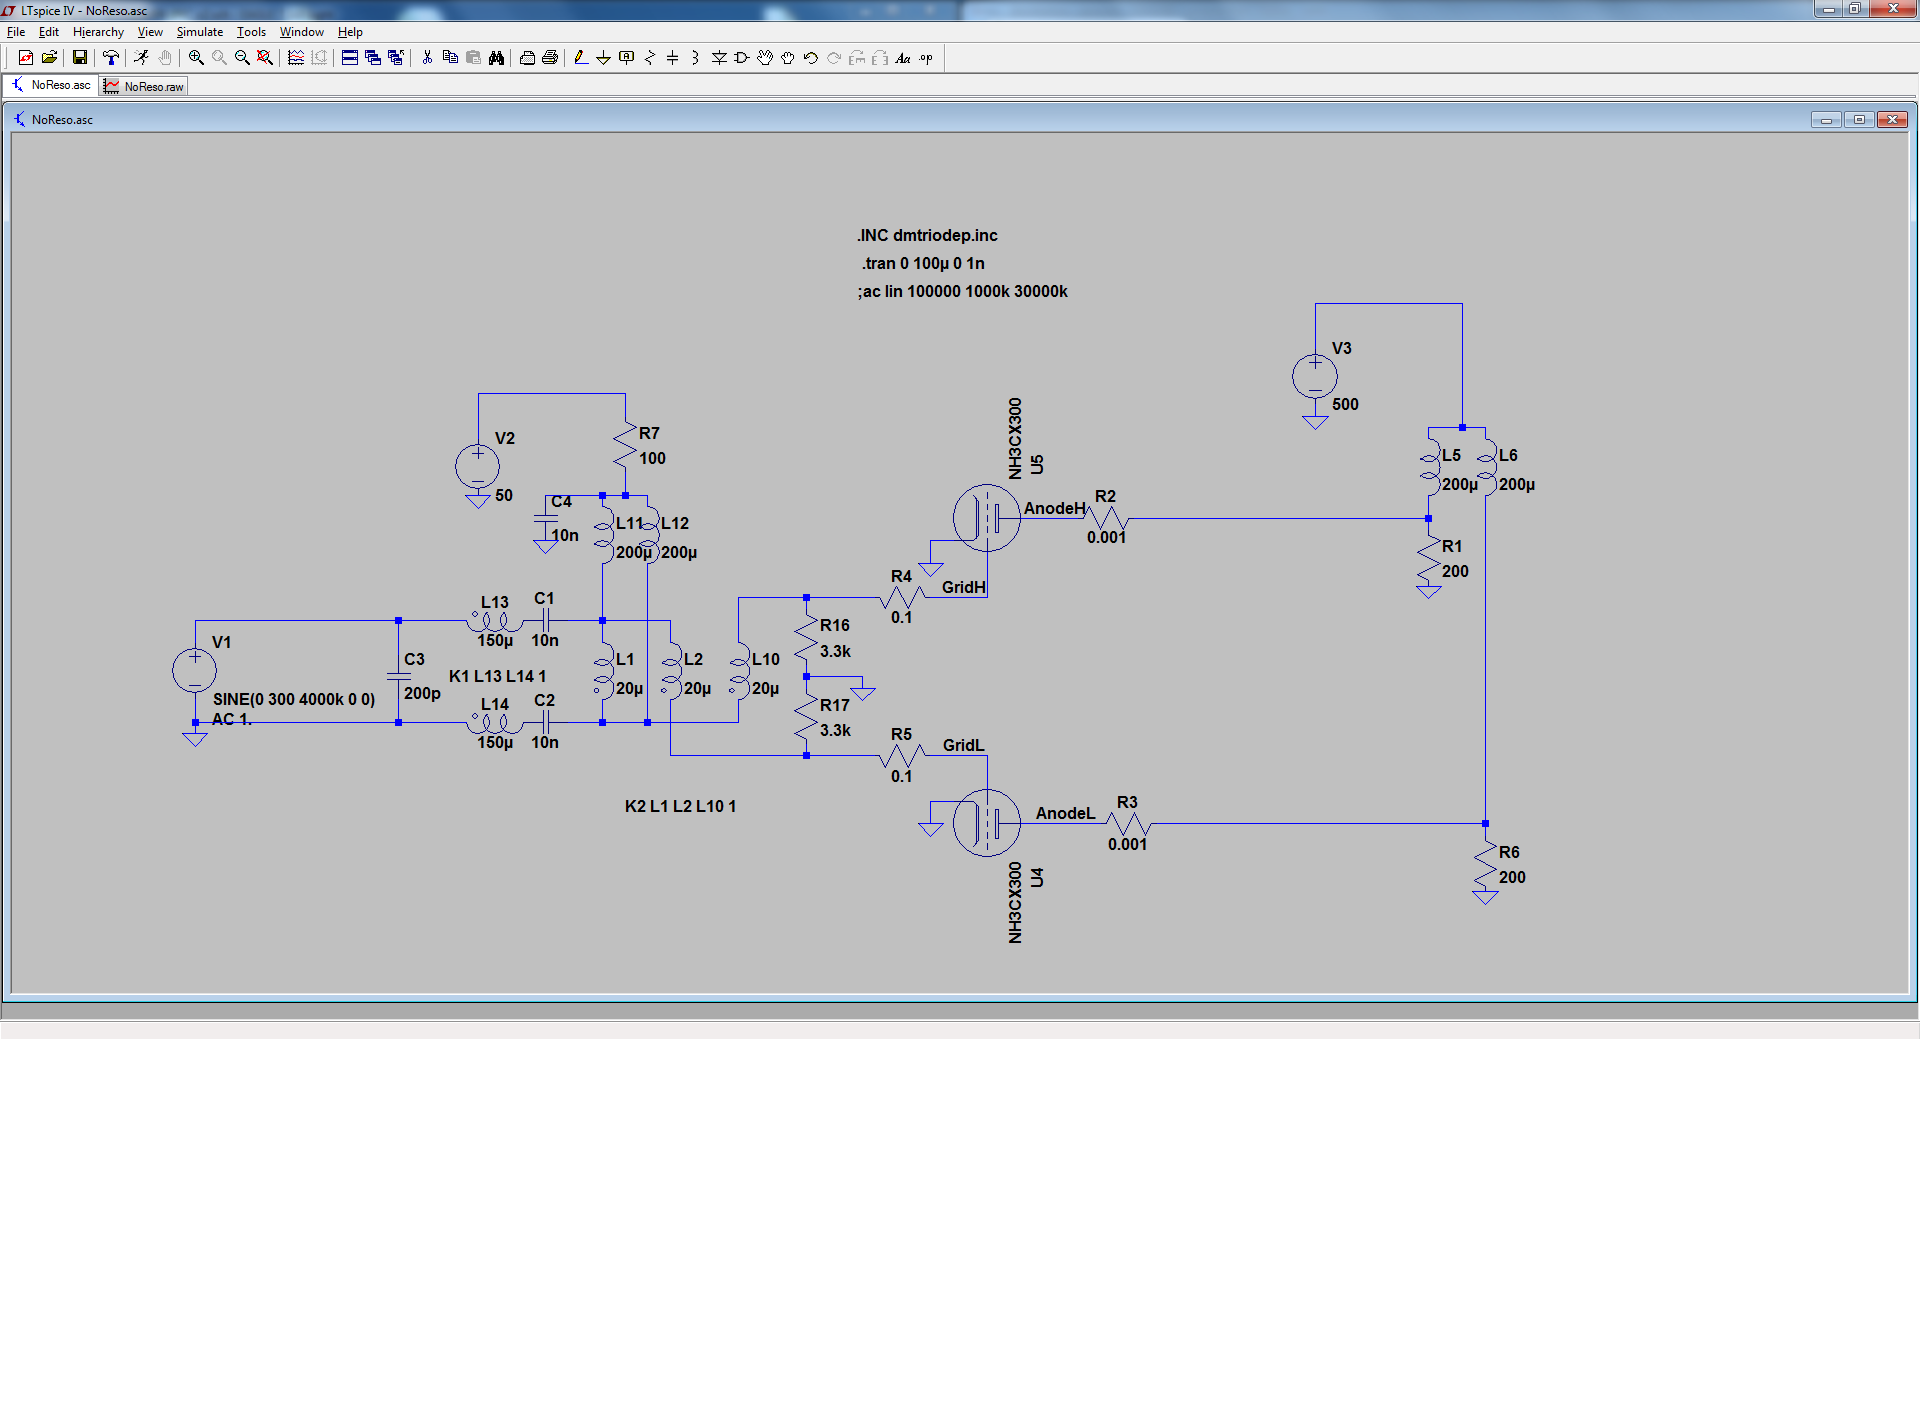Click the GridL net label
Viewport: 1920px width, 1428px height.
(x=964, y=745)
